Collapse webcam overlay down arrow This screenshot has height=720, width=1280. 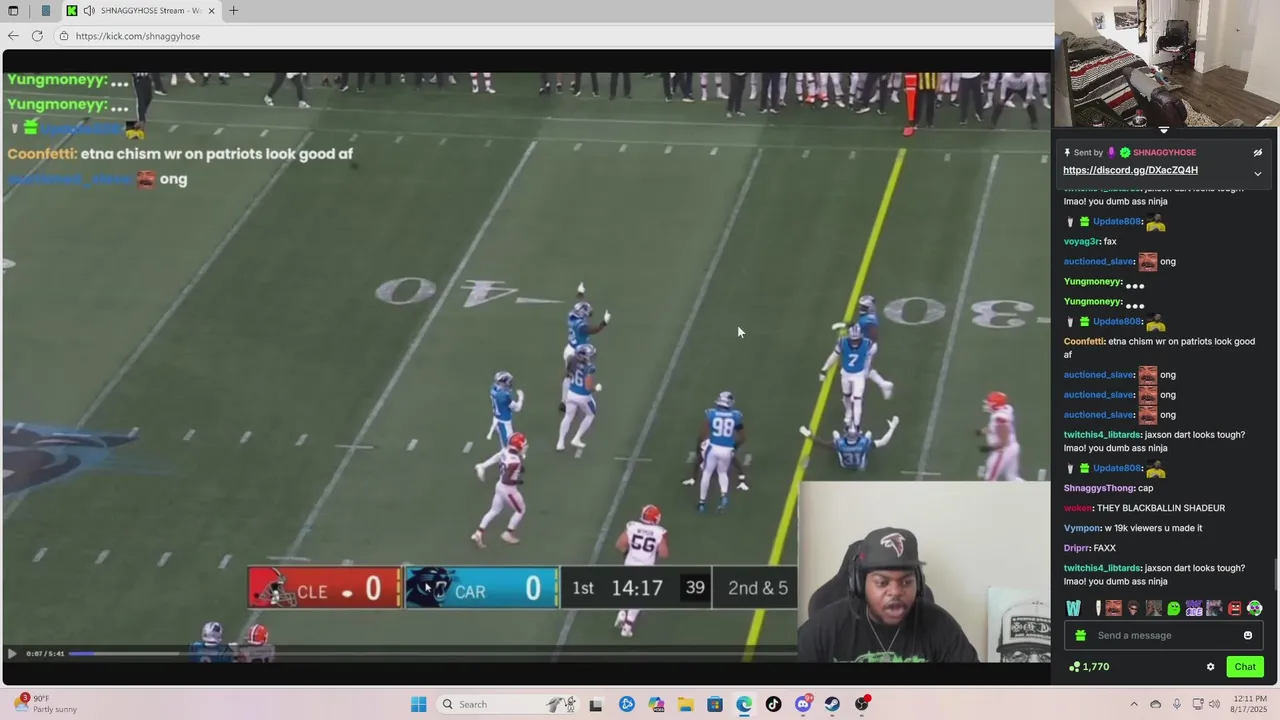1163,130
